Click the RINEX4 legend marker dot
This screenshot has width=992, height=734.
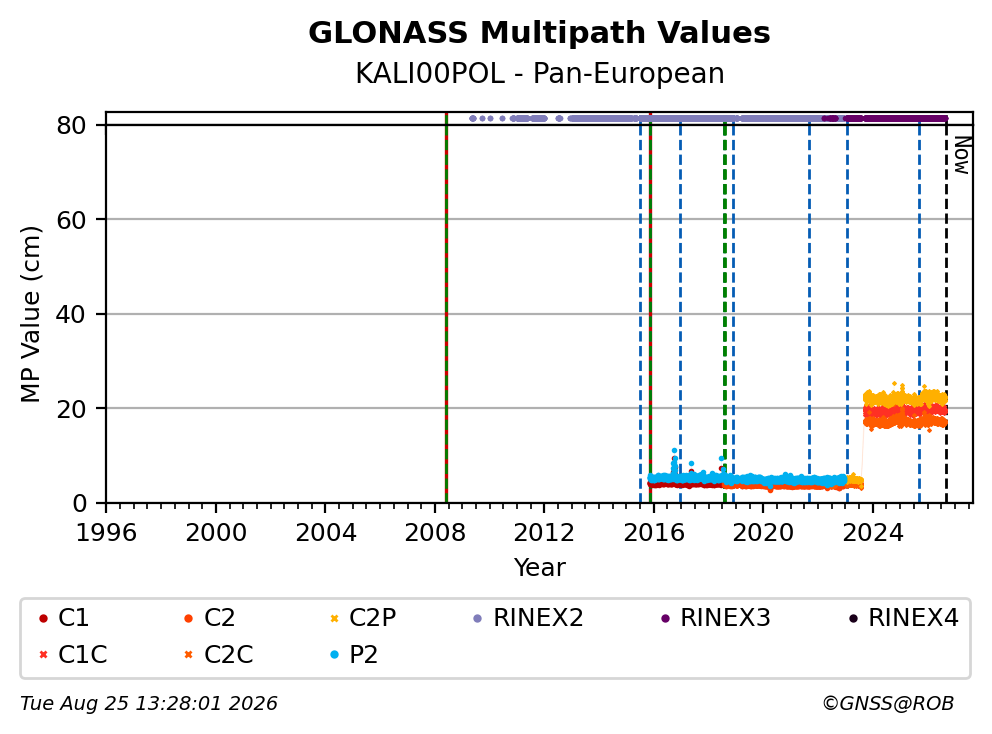(x=853, y=618)
